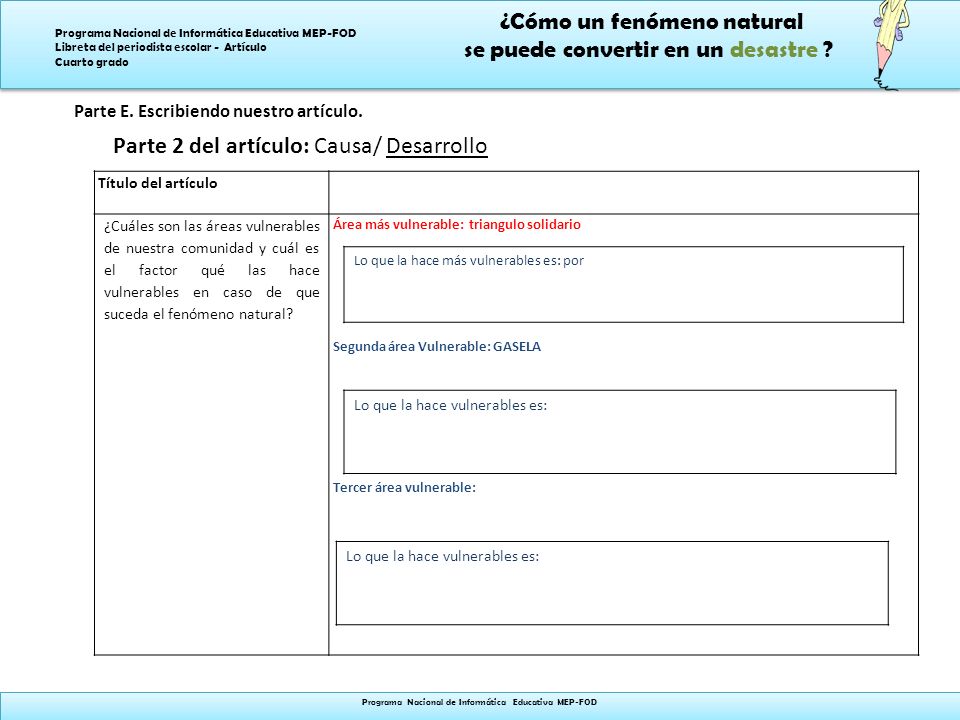This screenshot has width=960, height=720.
Task: Click the 'Lo que la hace más vulnerables es: por' box
Action: (x=623, y=284)
